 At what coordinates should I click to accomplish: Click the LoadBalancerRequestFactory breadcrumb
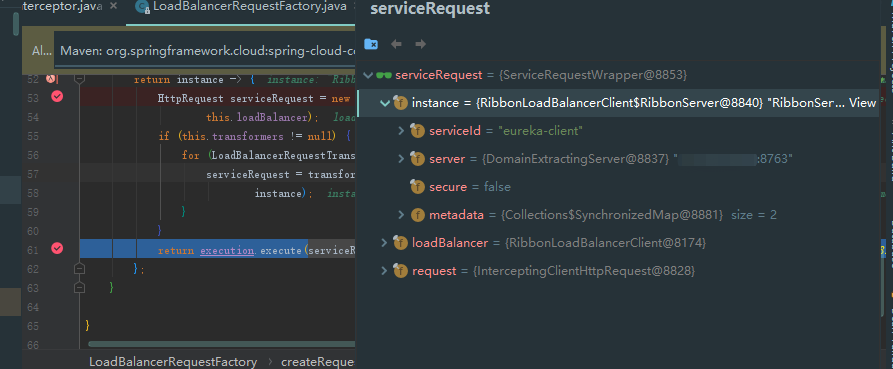click(x=173, y=362)
